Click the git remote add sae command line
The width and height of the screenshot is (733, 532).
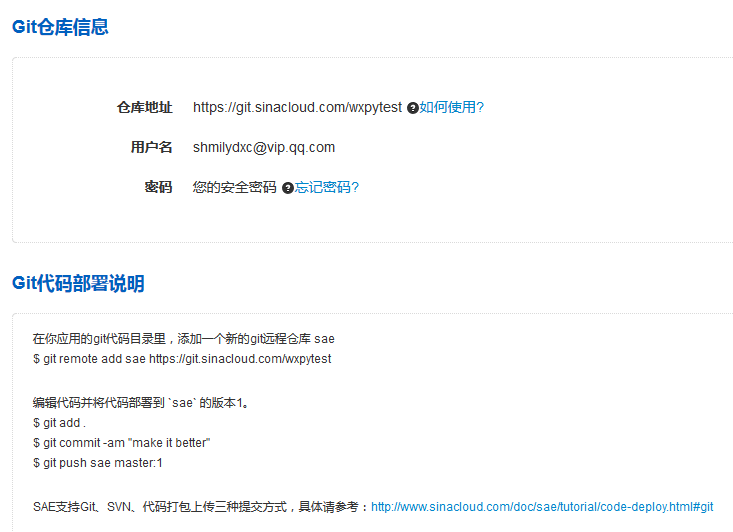182,359
